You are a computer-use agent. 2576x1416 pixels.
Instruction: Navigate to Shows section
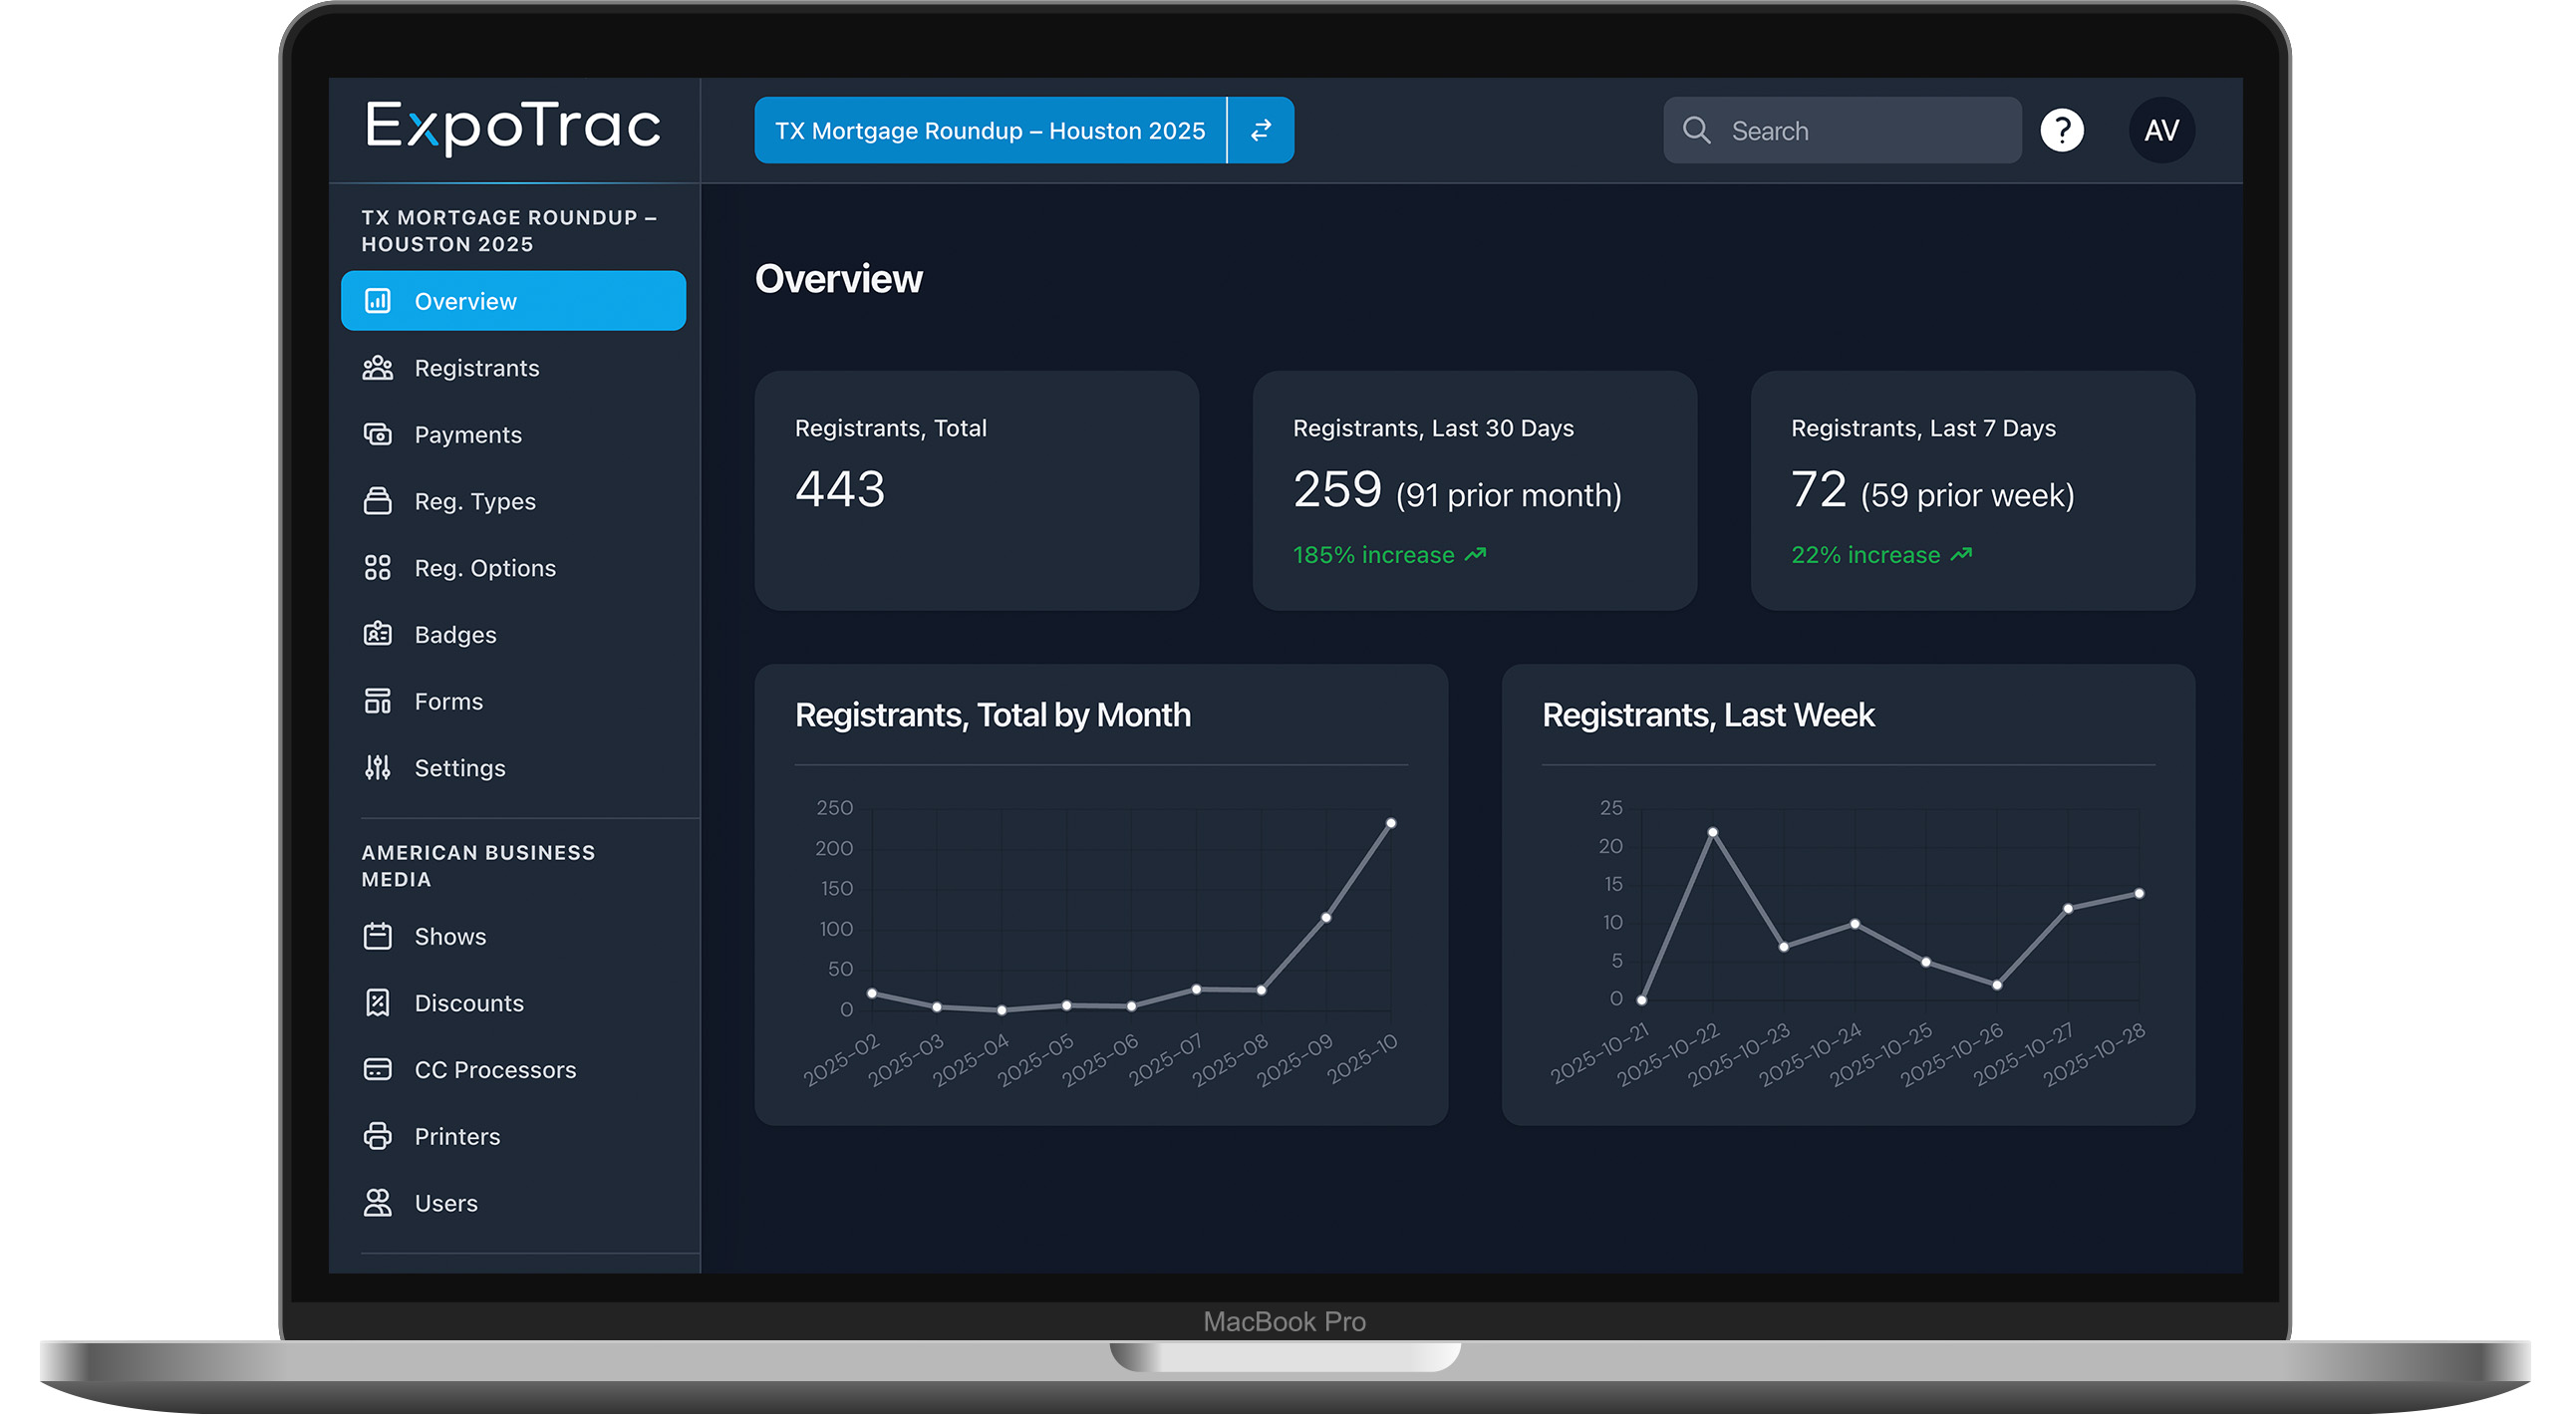pyautogui.click(x=450, y=937)
